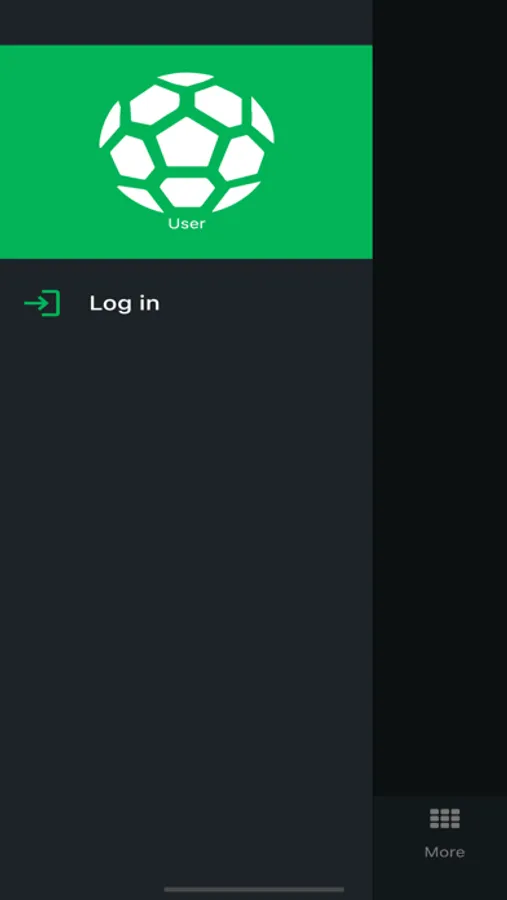Tap the top edge of soccer ball logo
This screenshot has width=507, height=900.
point(185,79)
